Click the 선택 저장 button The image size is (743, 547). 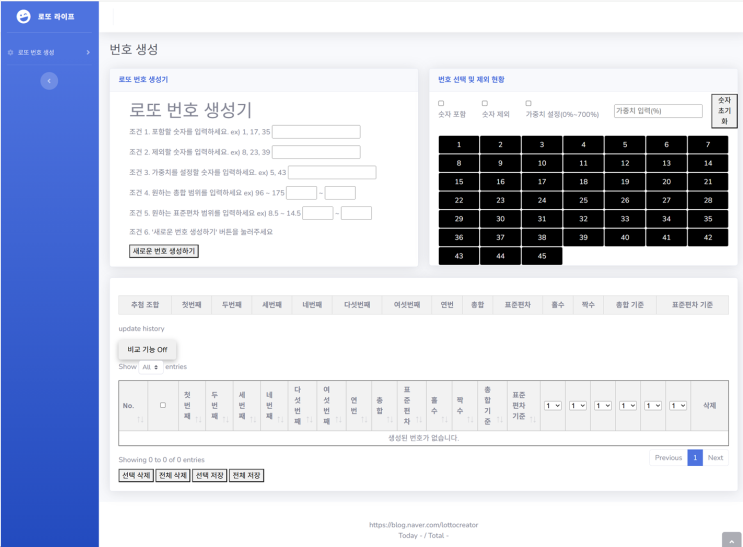coord(210,475)
